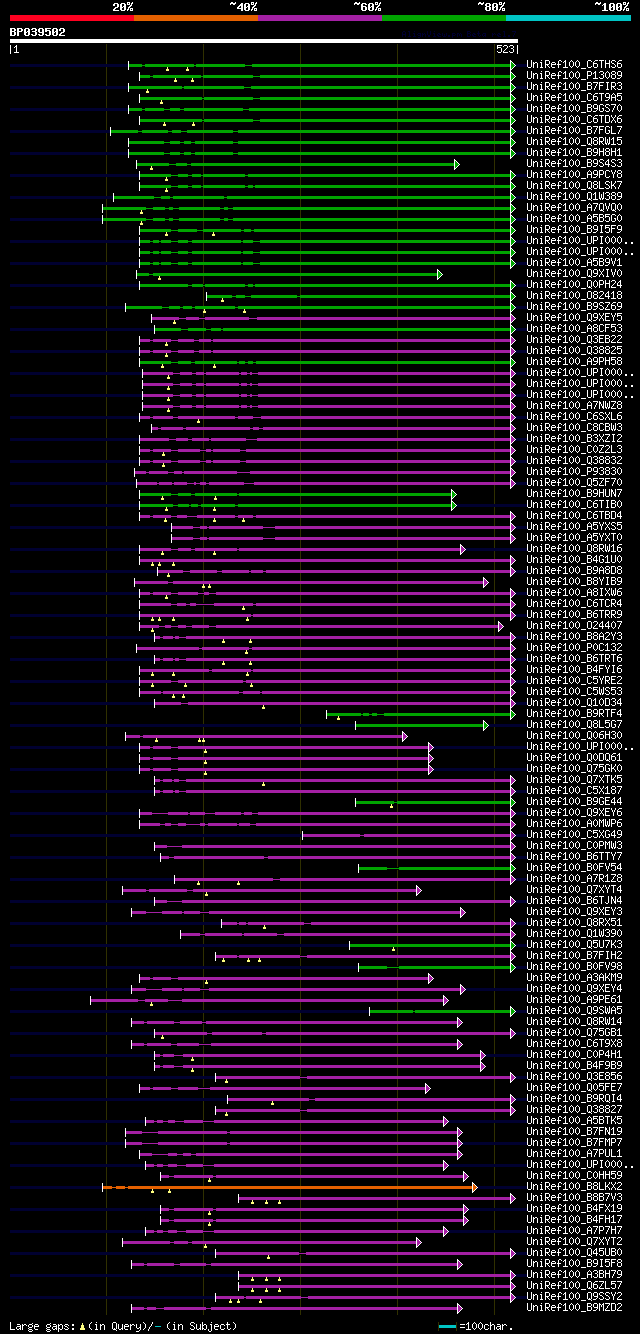Screen dimensions: 640x1334
Task: Open hit UniRef100_A5B9V1
Action: coord(574,262)
